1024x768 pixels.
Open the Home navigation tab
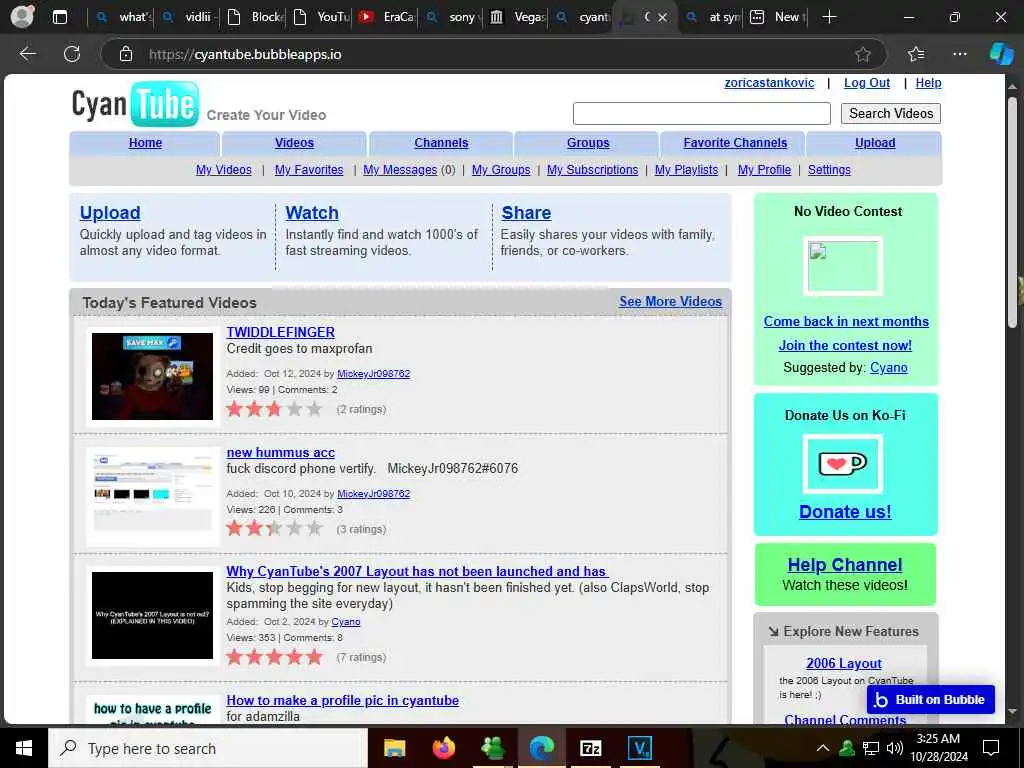tap(145, 143)
